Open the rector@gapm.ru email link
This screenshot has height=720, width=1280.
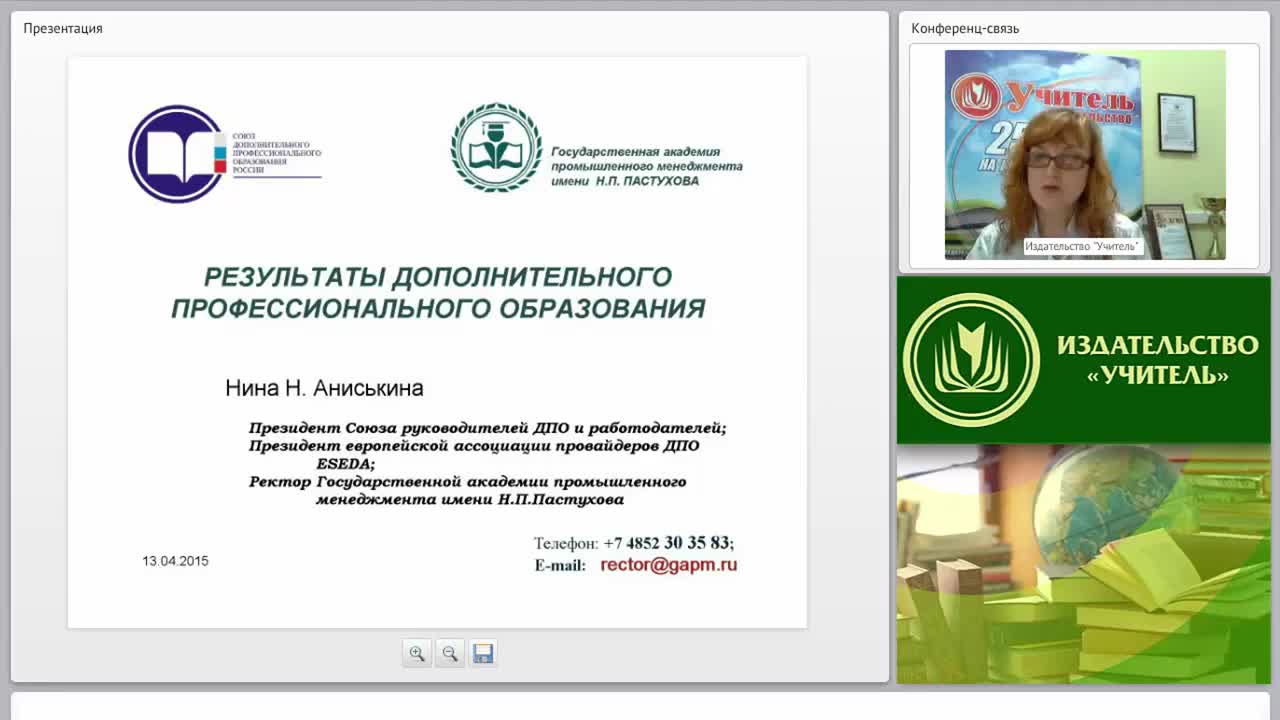point(668,565)
